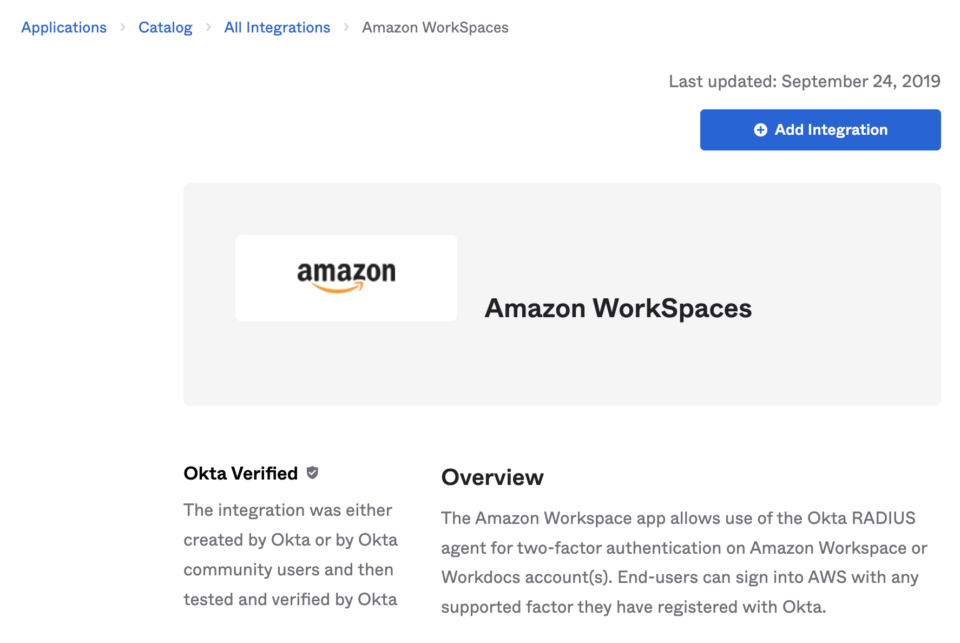
Task: Click the Okta Verified shield badge
Action: 311,473
